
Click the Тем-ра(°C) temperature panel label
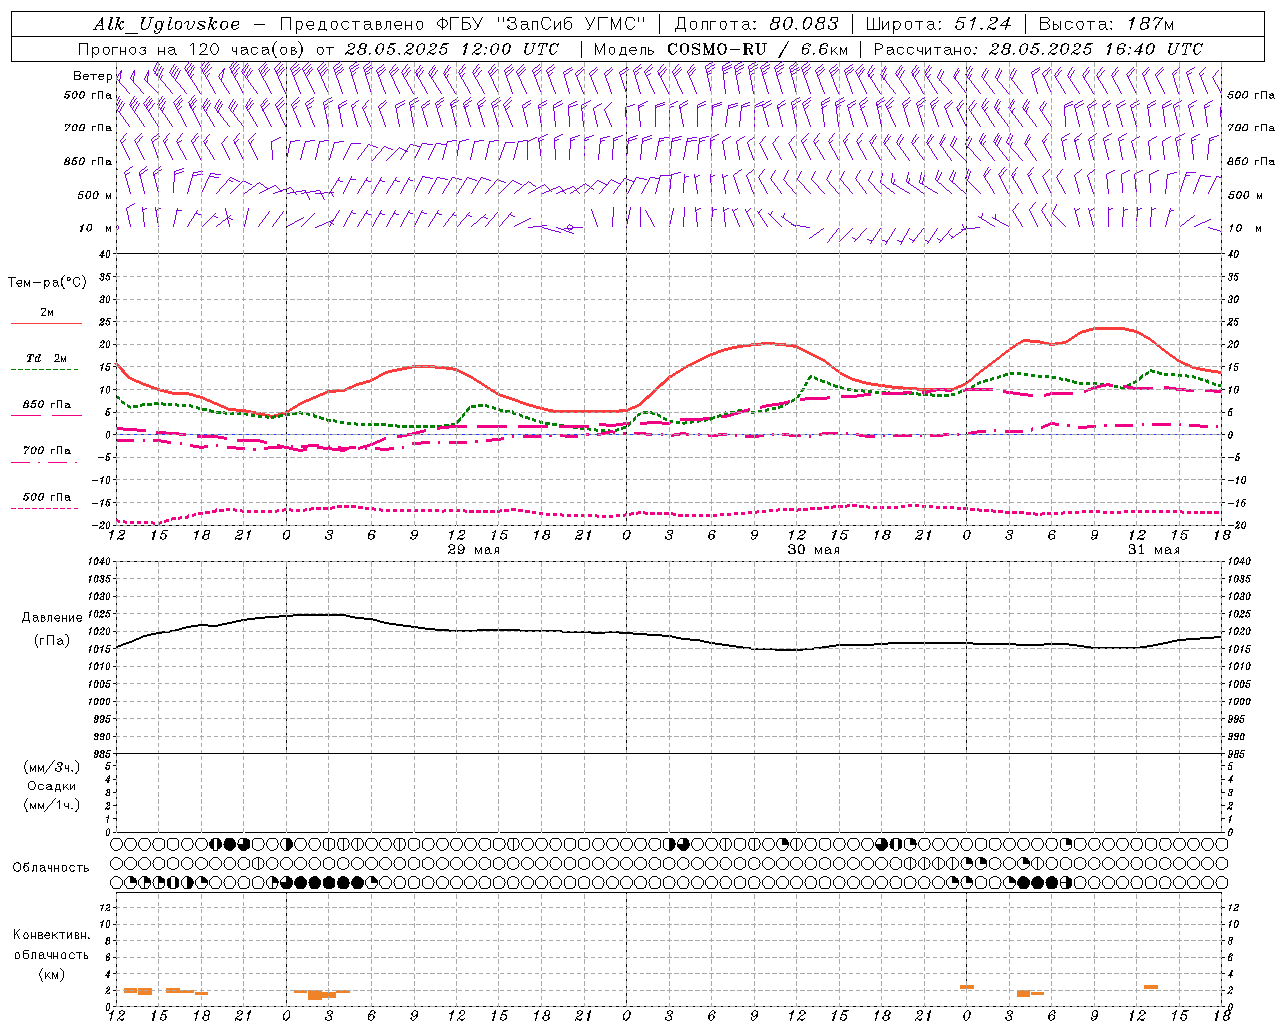[47, 283]
